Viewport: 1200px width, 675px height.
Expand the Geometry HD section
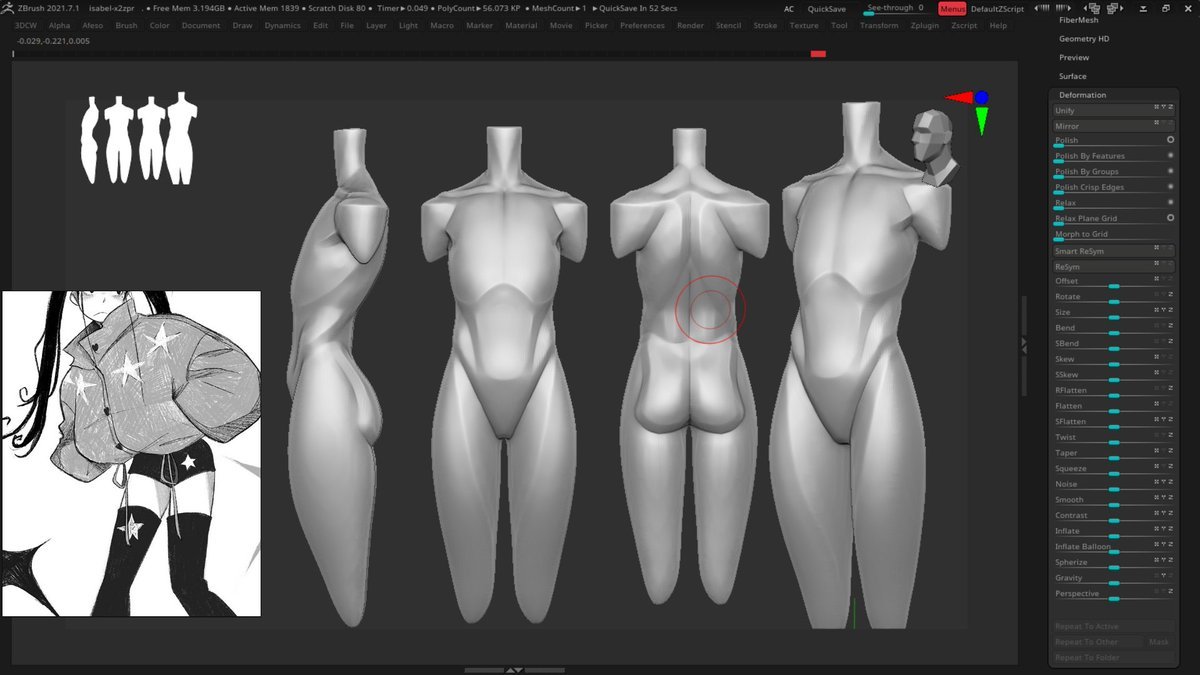point(1084,39)
